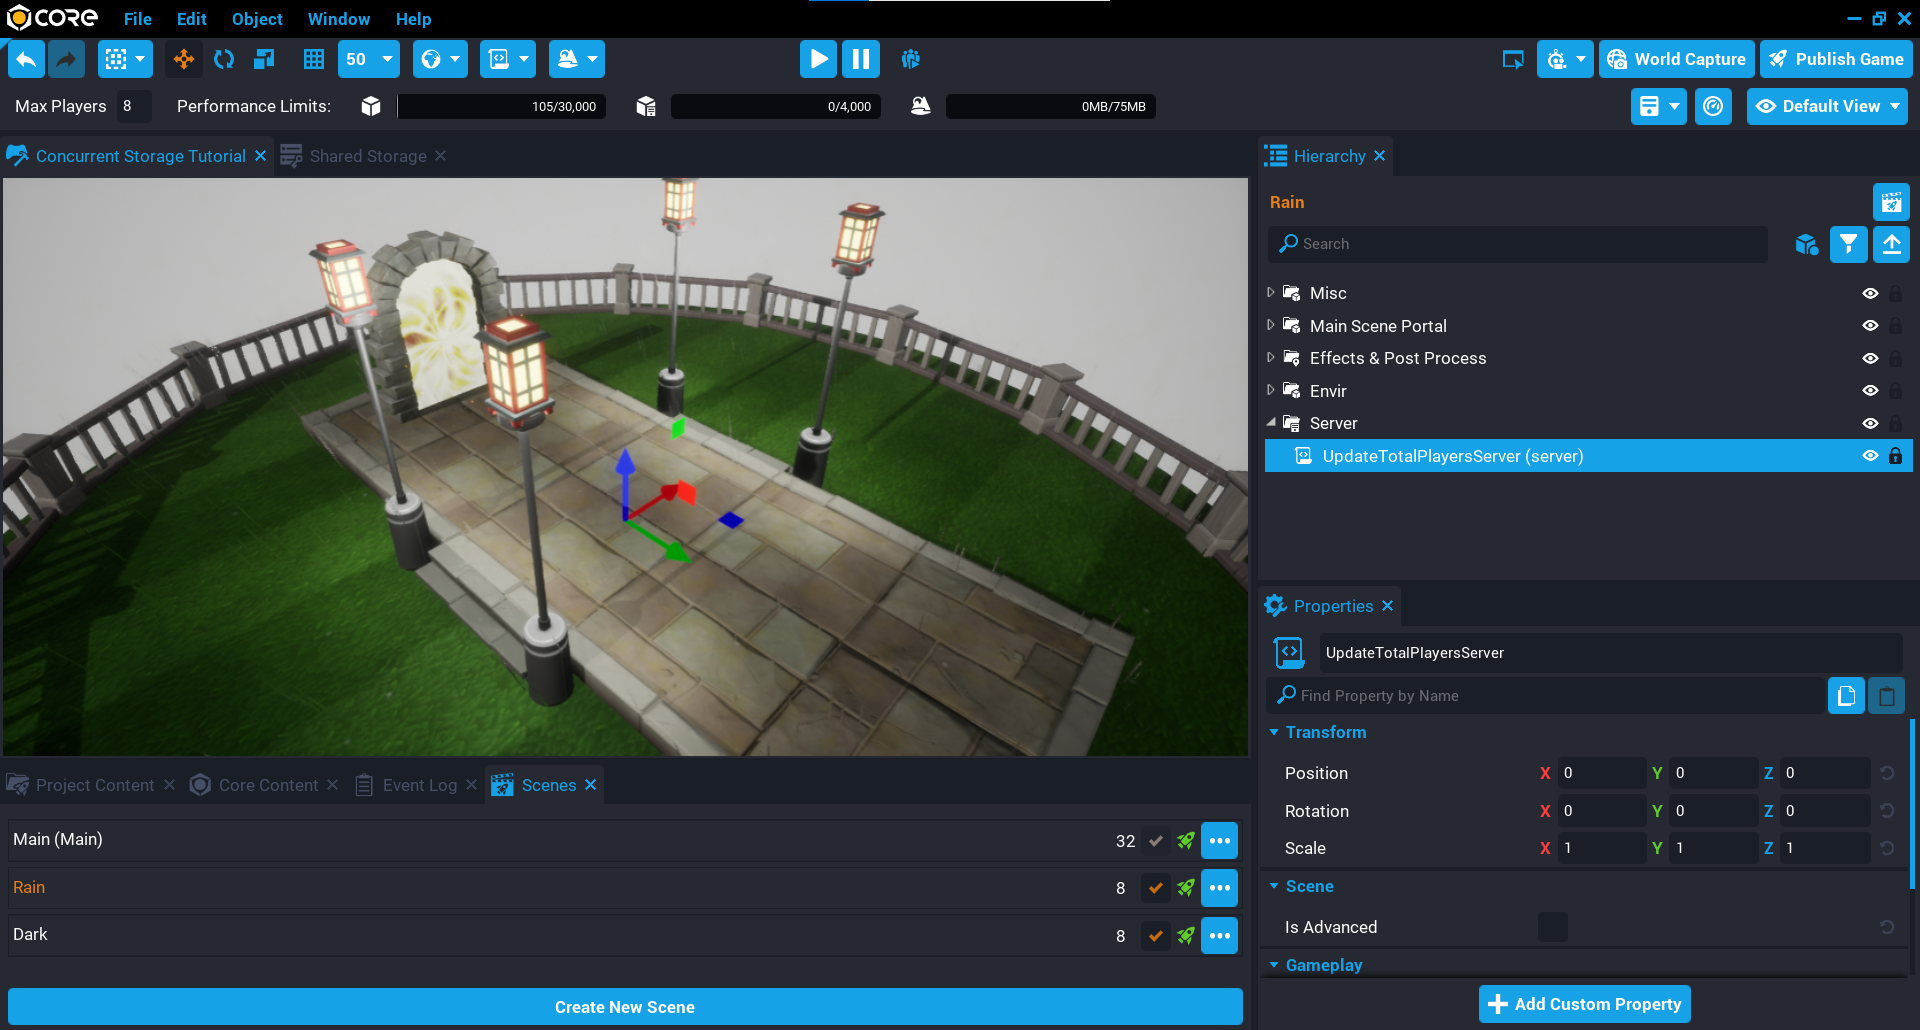Hide the Envir folder with eye icon

pyautogui.click(x=1869, y=391)
